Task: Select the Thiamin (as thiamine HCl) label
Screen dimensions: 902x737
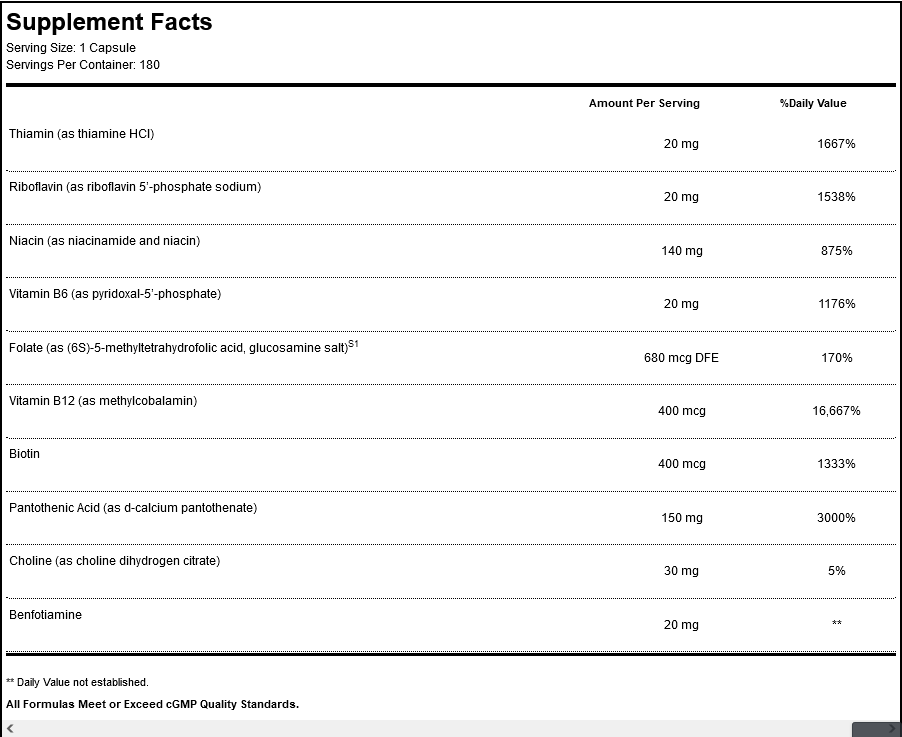Action: pyautogui.click(x=82, y=133)
